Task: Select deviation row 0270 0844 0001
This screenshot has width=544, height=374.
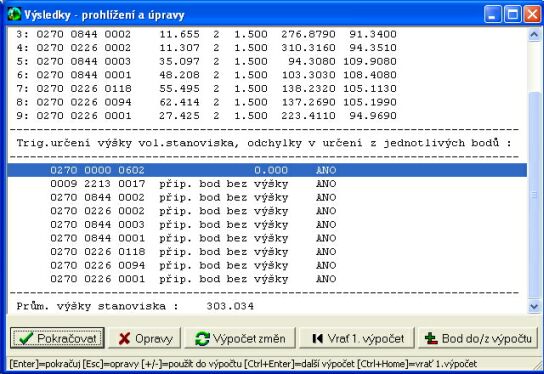Action: coord(267,238)
